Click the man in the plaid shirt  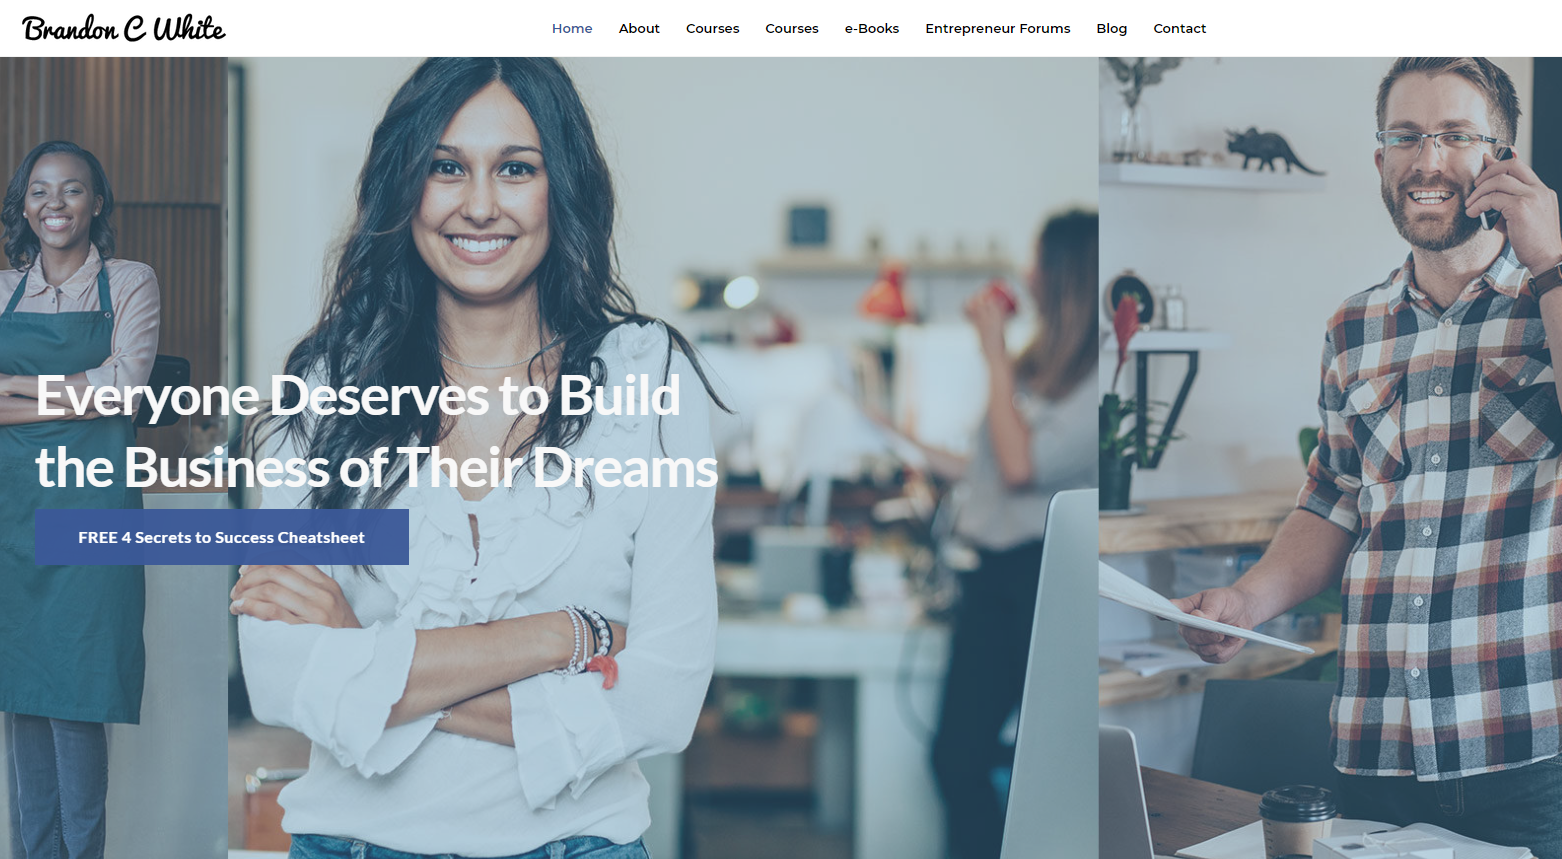click(1420, 450)
